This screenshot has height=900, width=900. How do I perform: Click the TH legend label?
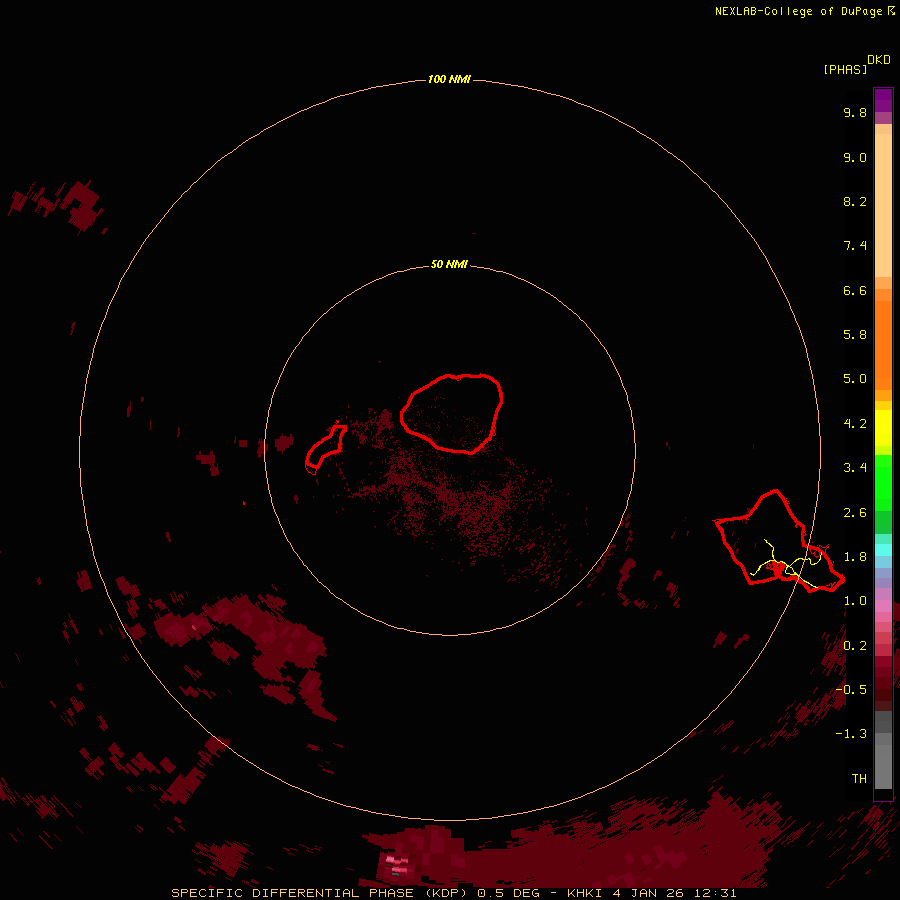click(859, 778)
